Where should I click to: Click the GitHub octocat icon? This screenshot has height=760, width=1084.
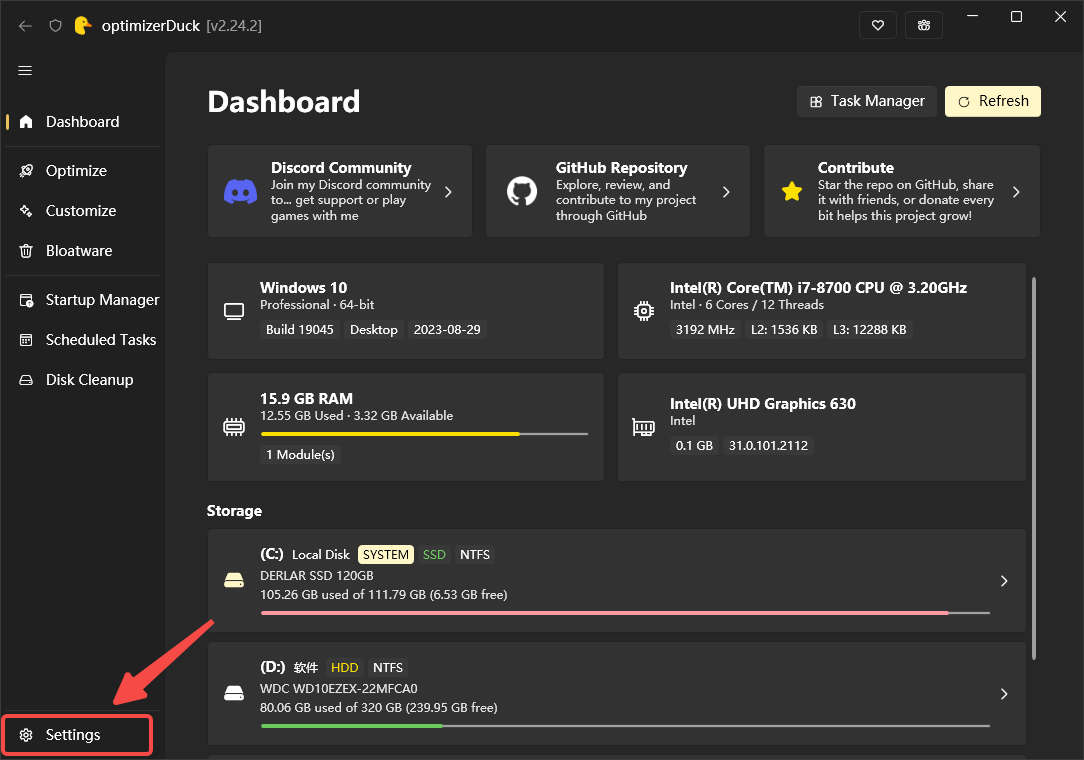point(522,192)
